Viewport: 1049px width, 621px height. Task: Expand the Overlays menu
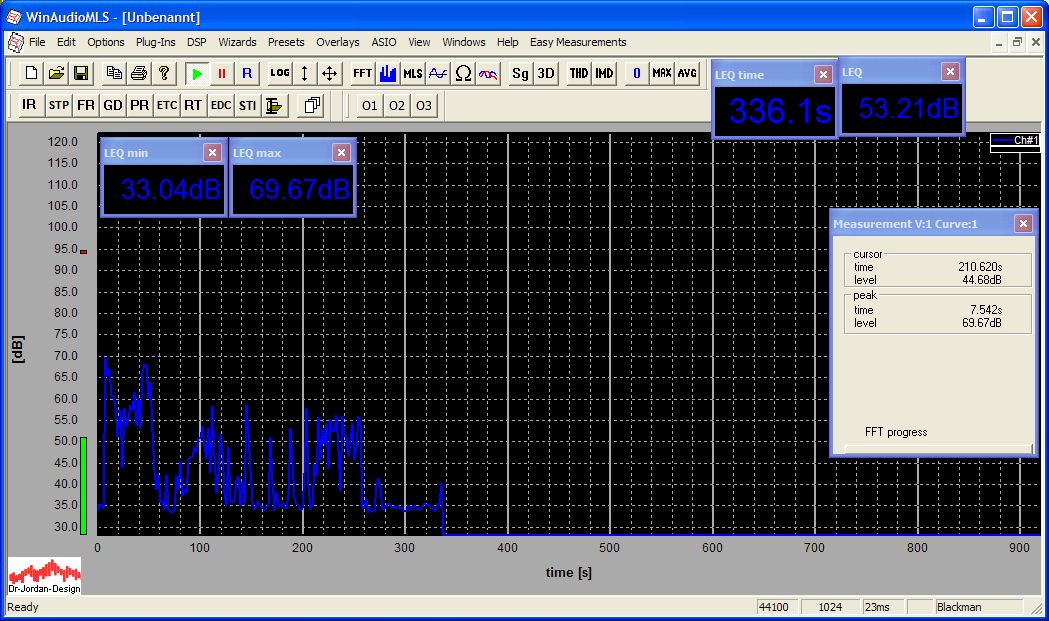337,42
